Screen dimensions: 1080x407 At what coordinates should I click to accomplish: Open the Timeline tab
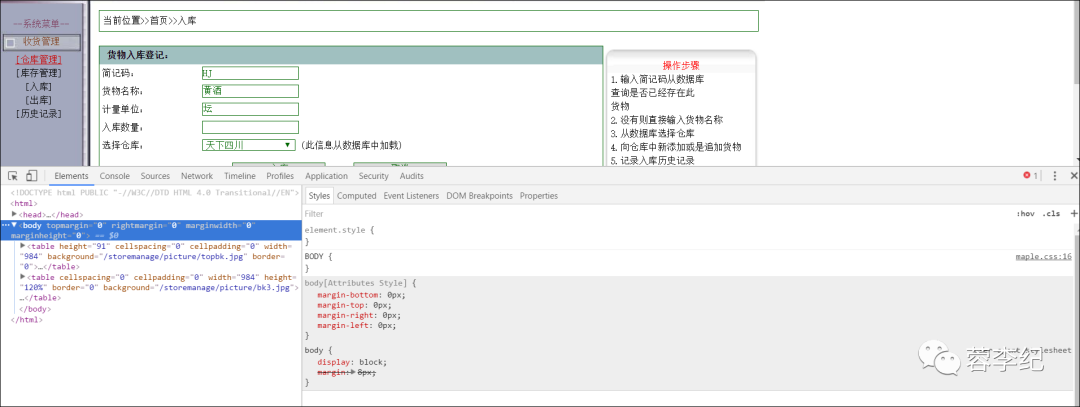(240, 176)
